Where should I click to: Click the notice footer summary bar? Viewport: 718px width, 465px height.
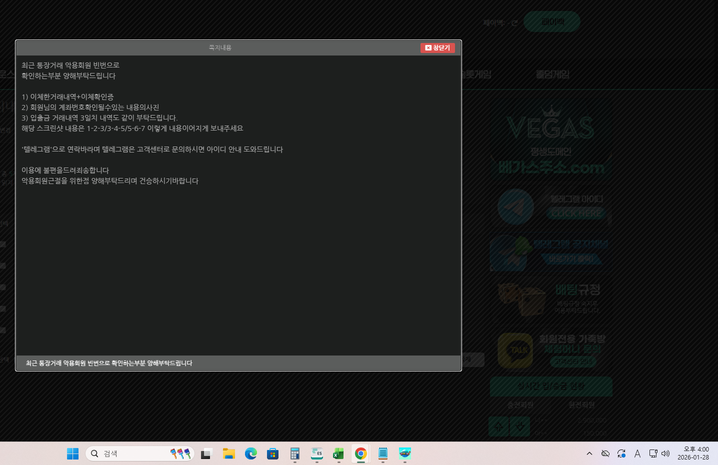click(238, 363)
